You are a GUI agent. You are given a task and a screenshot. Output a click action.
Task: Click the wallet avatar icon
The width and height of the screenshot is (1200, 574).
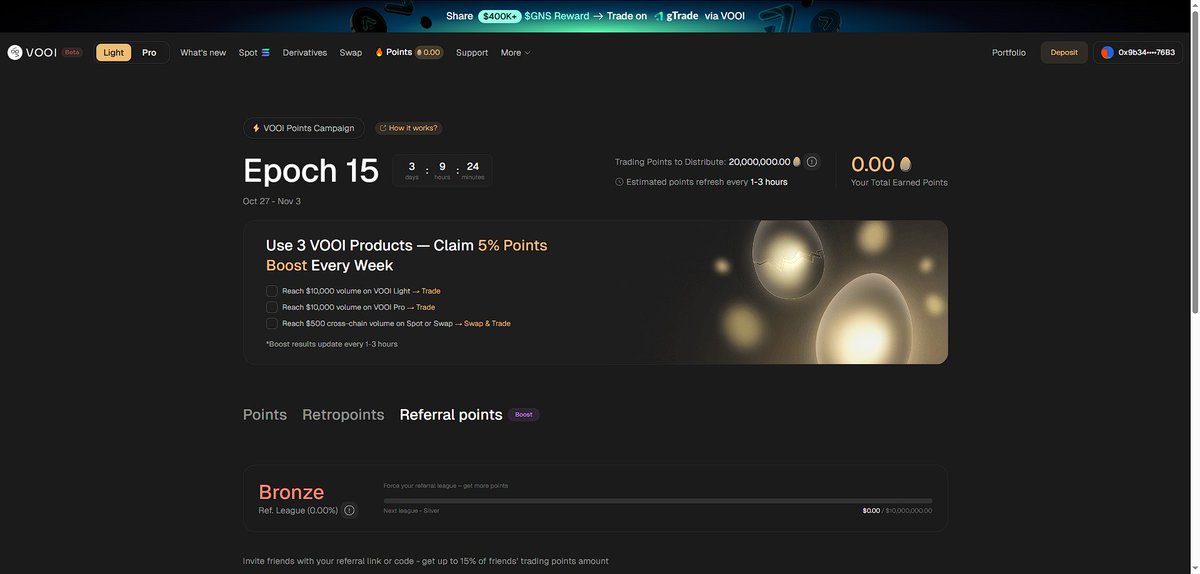click(x=1108, y=52)
